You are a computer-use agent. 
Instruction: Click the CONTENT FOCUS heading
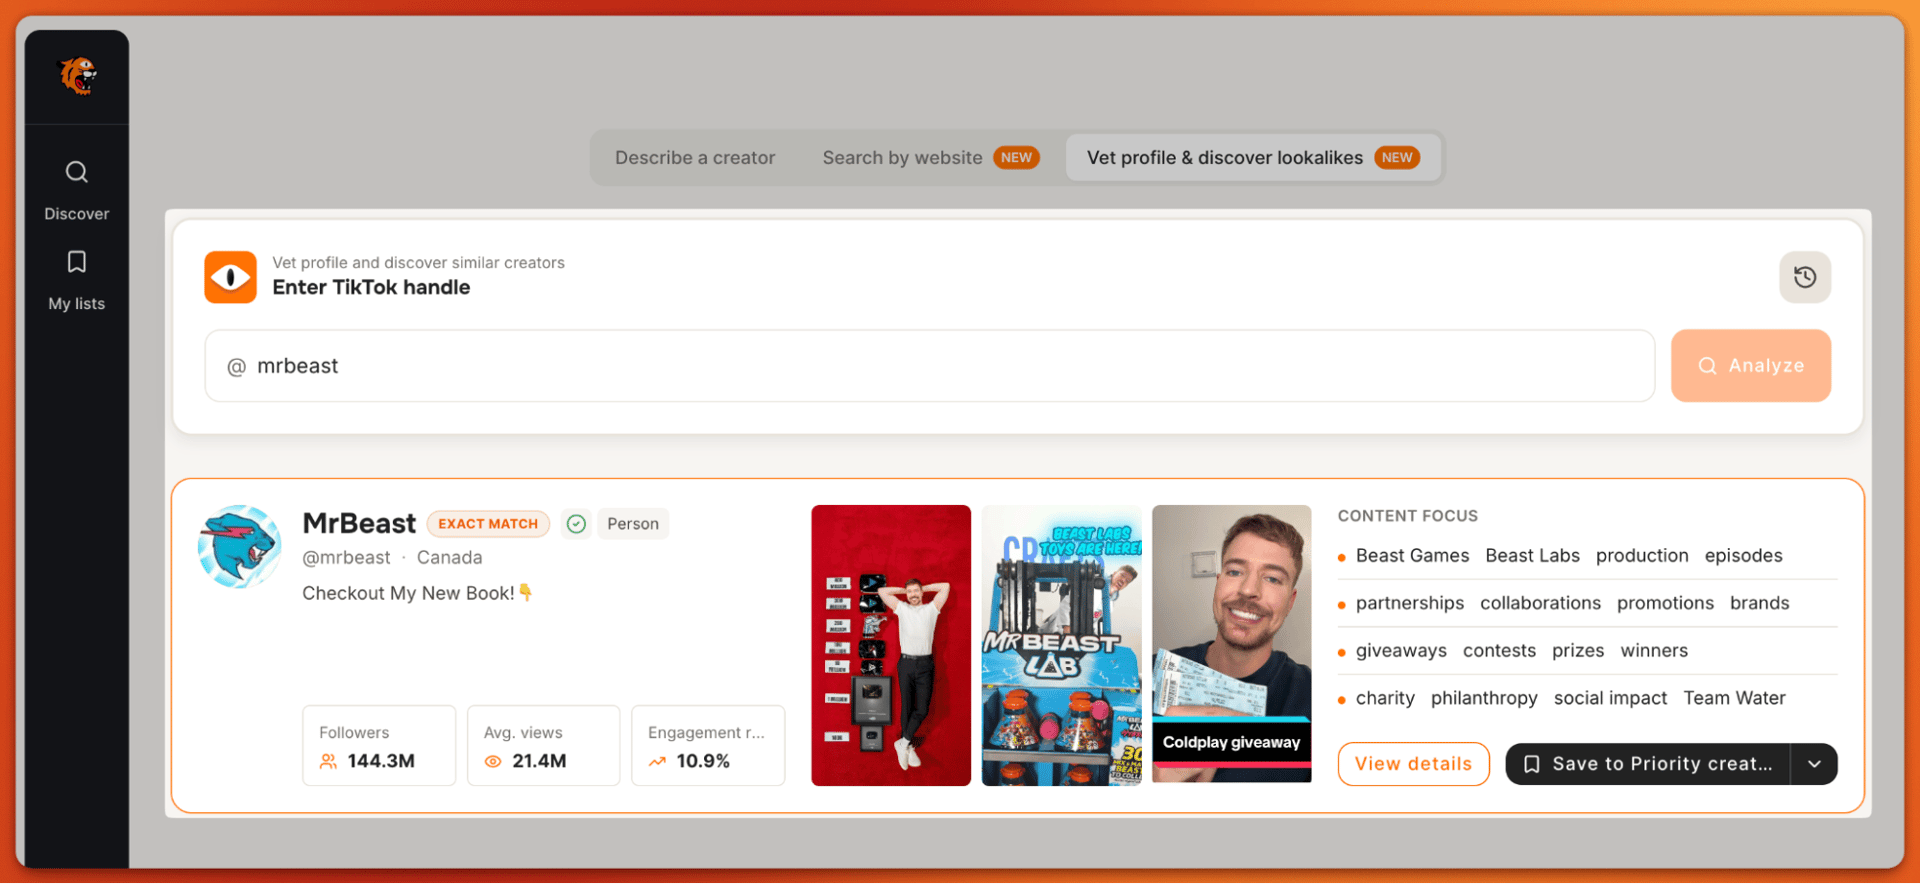1408,516
